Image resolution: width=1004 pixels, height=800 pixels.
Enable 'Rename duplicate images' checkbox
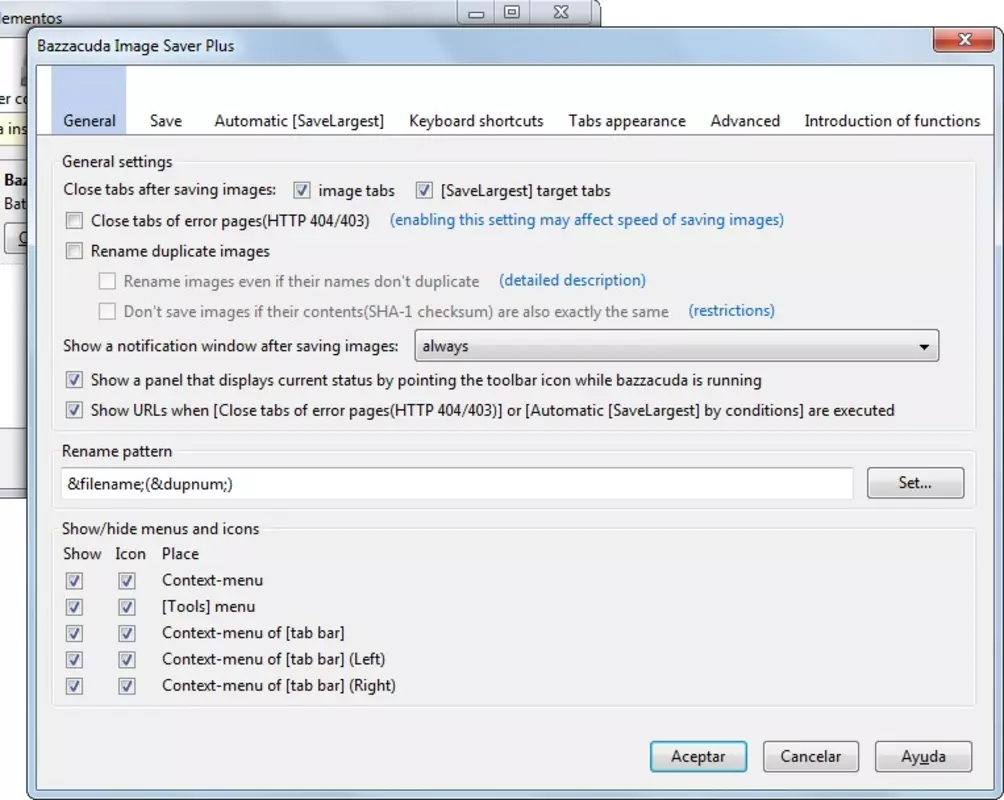point(74,251)
